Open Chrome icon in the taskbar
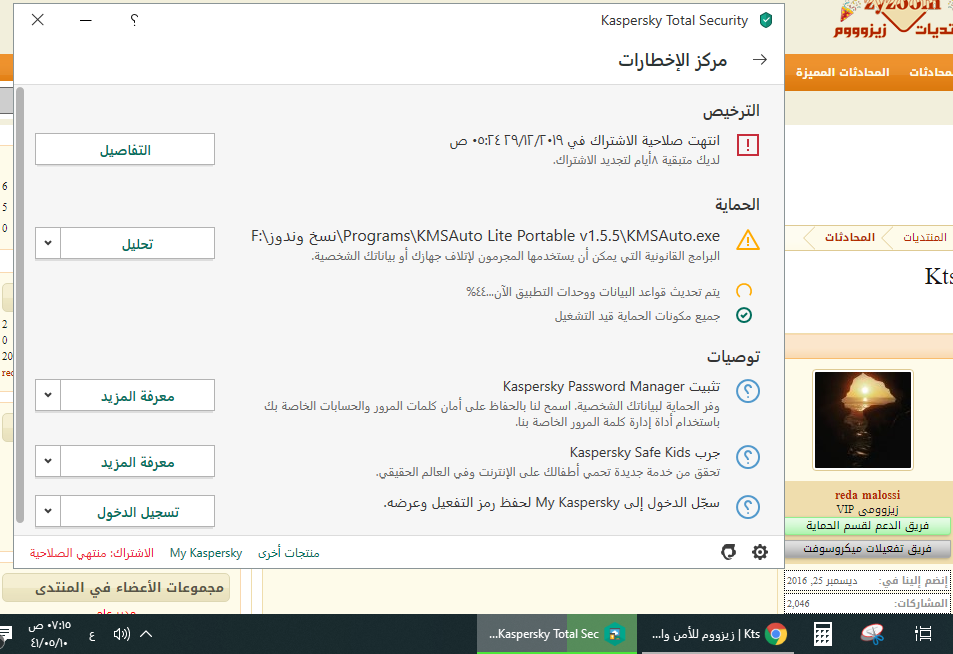This screenshot has height=654, width=953. (x=776, y=634)
